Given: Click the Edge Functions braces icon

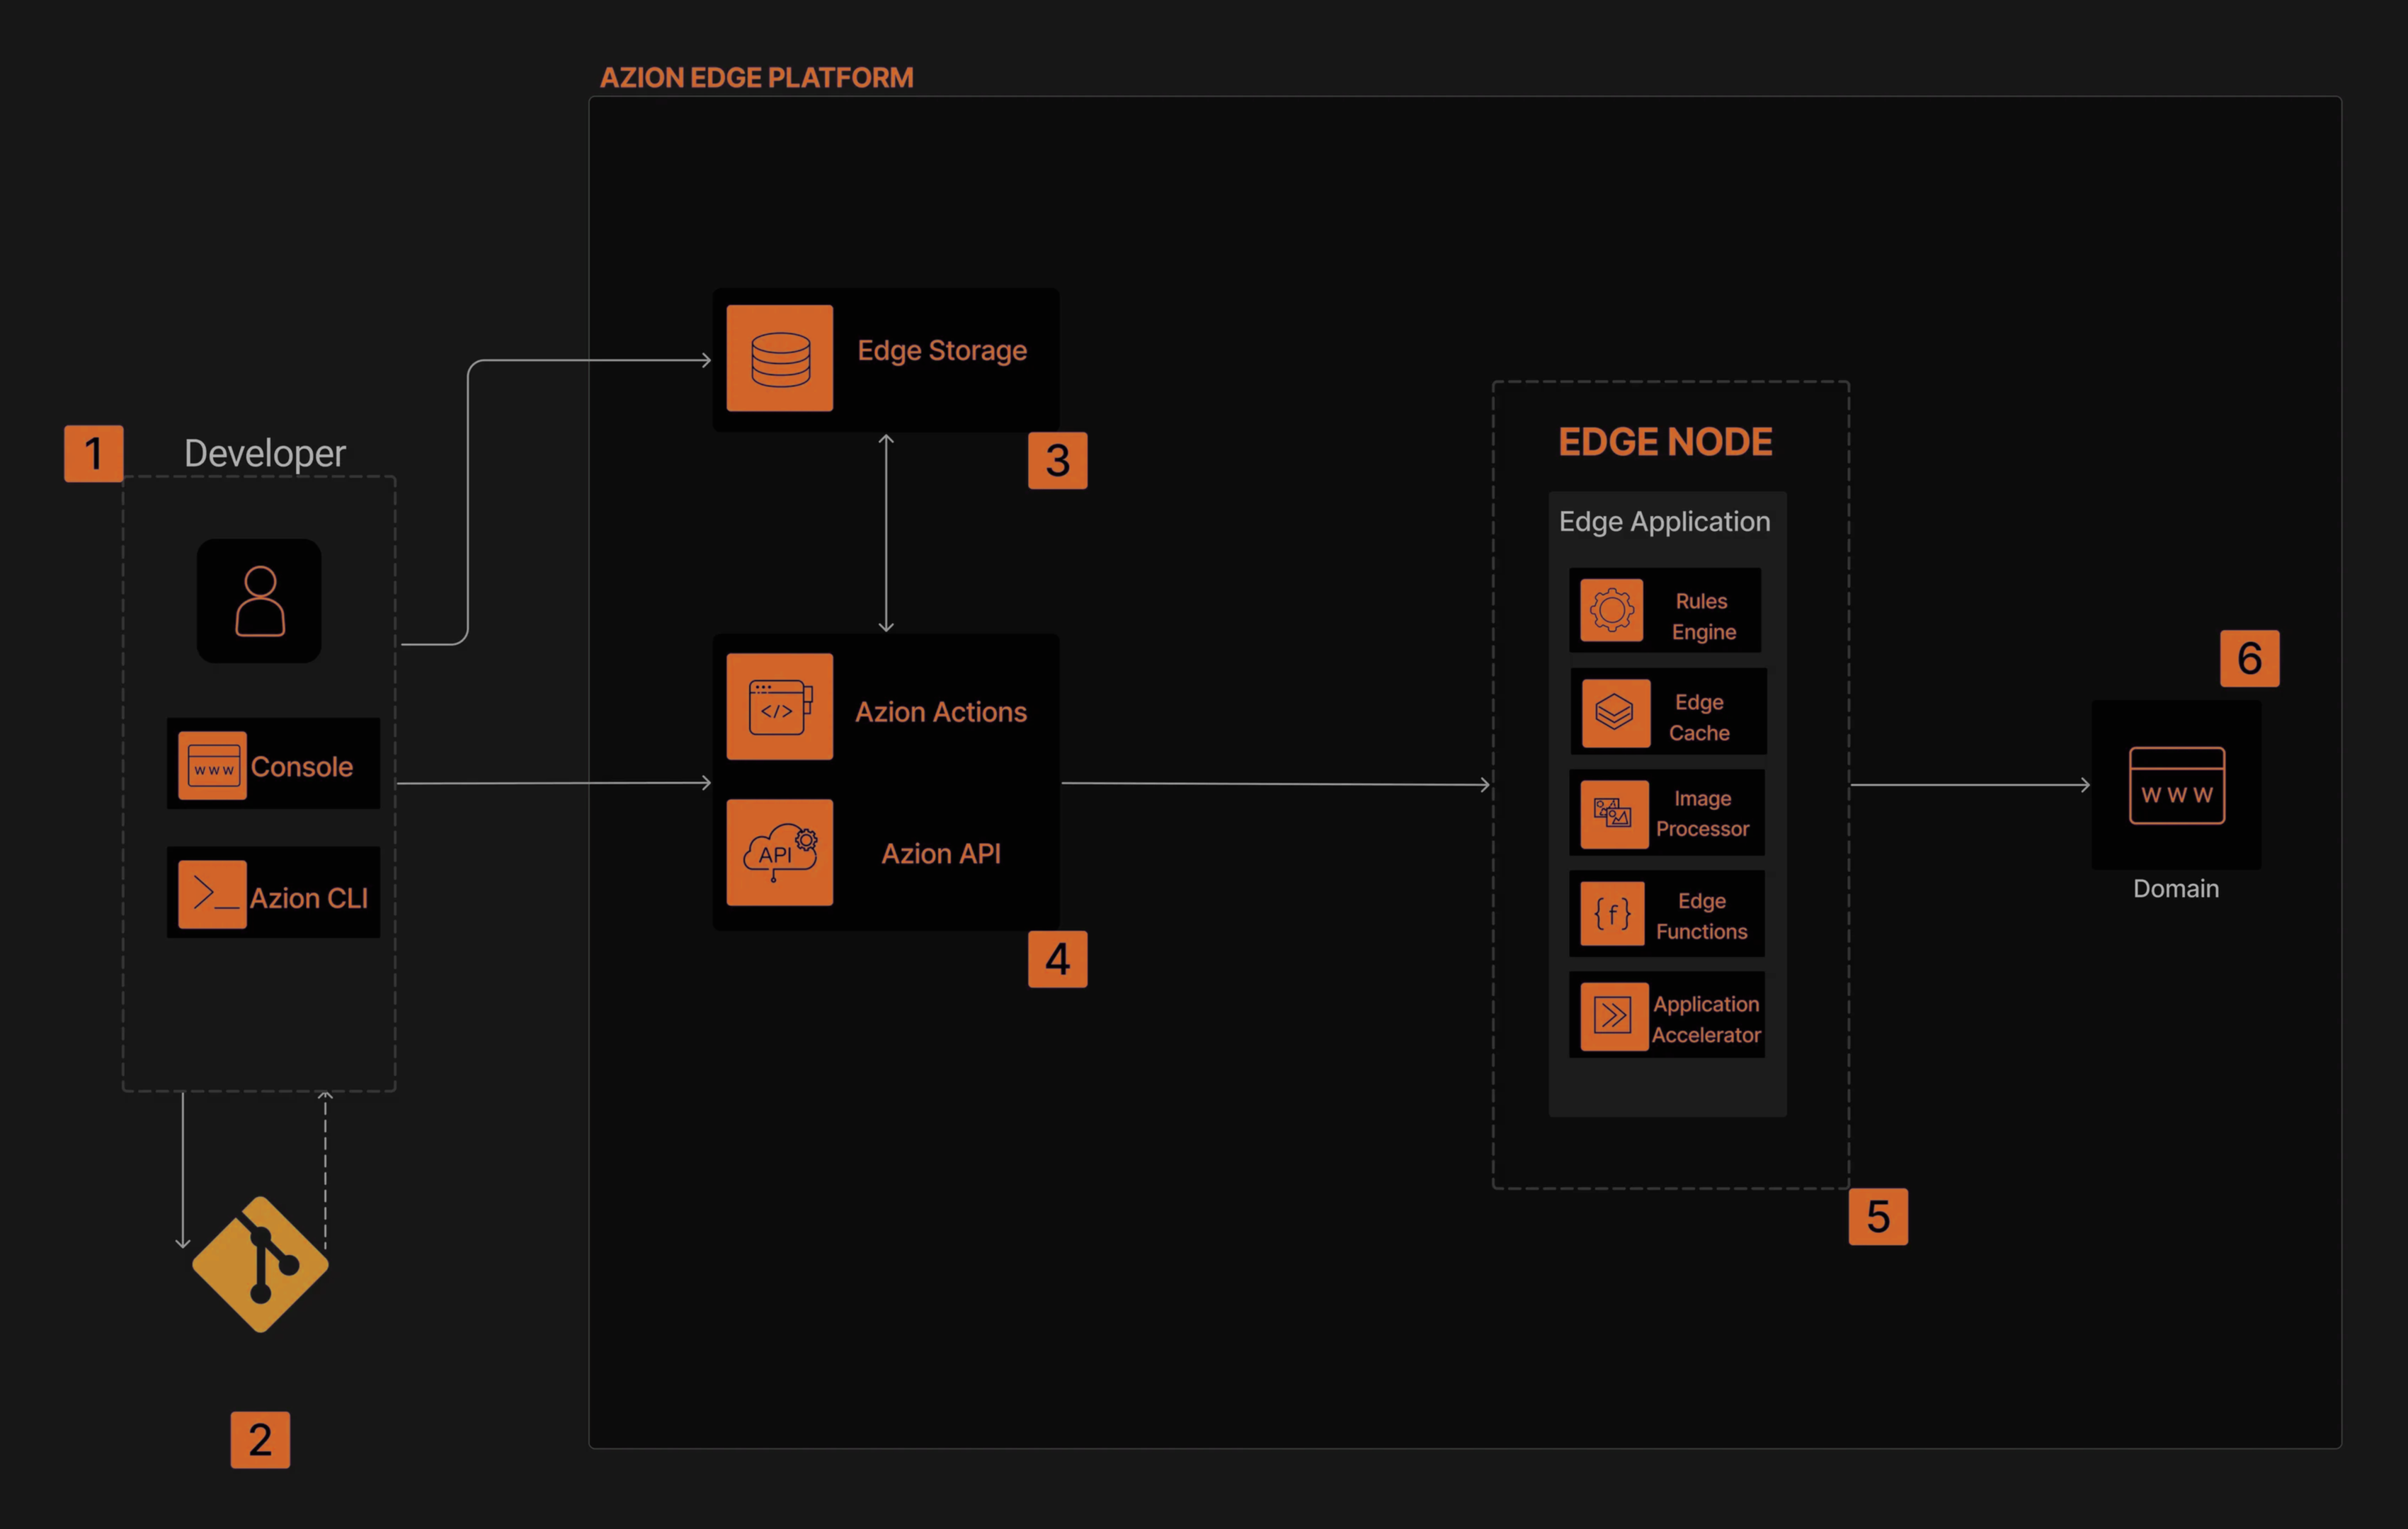Looking at the screenshot, I should [1613, 914].
